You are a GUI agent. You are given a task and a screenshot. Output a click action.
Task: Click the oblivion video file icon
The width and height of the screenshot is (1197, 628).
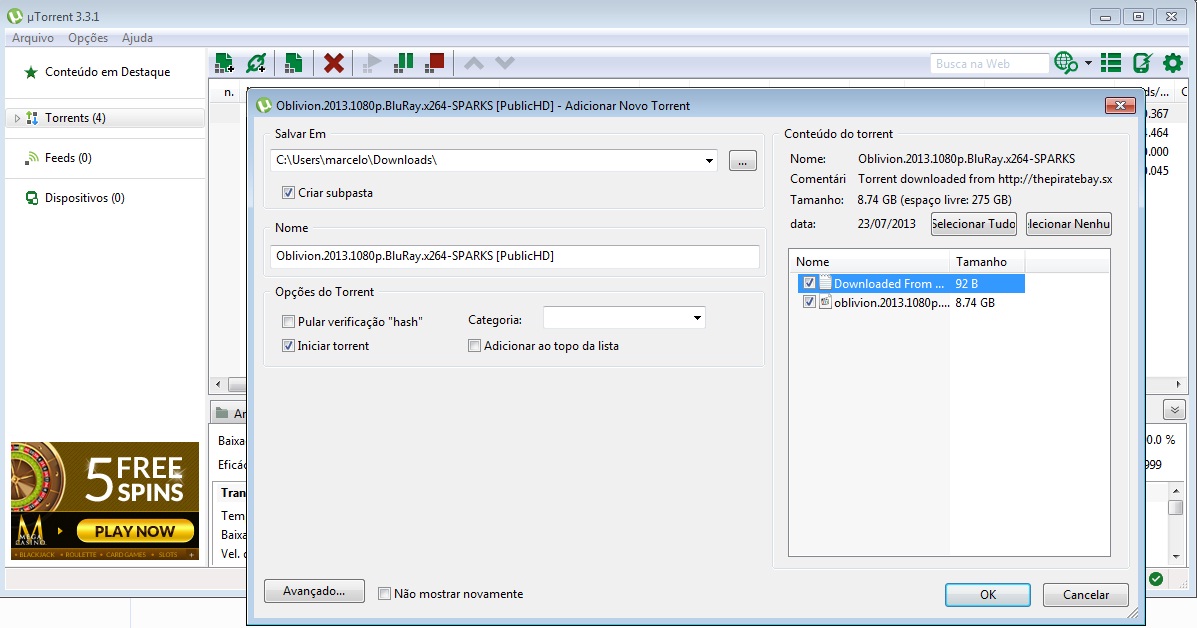[825, 302]
